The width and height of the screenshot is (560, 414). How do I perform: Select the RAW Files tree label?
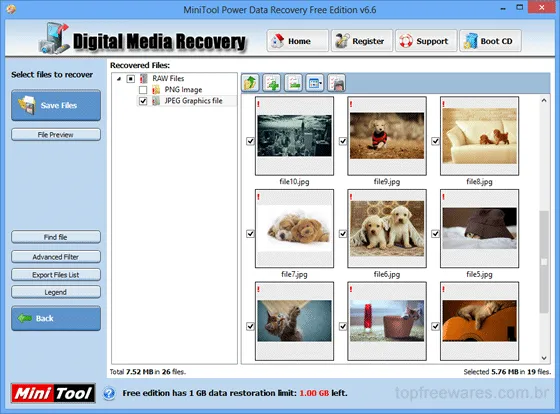(x=168, y=78)
